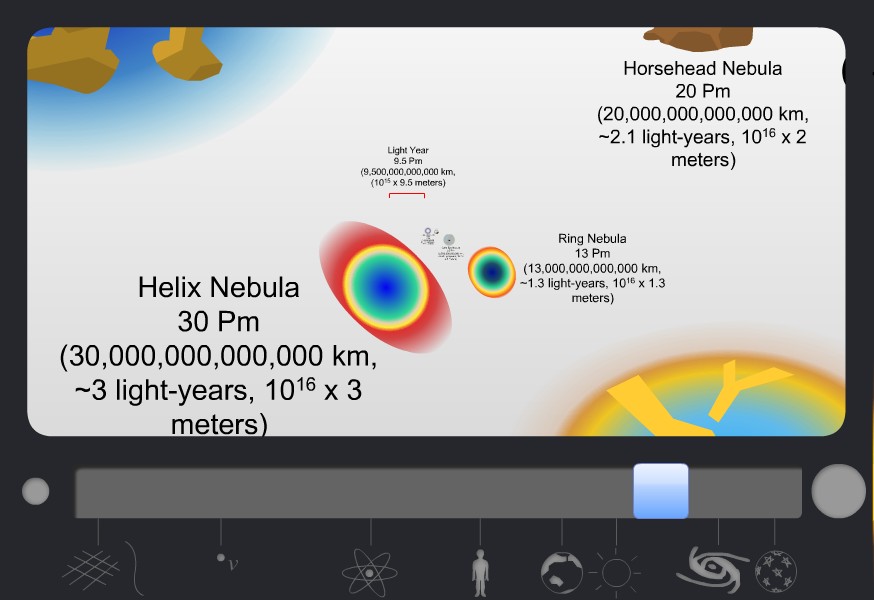Click the string-like curve icon beside the grid
Screen dimensions: 874x600
135,568
